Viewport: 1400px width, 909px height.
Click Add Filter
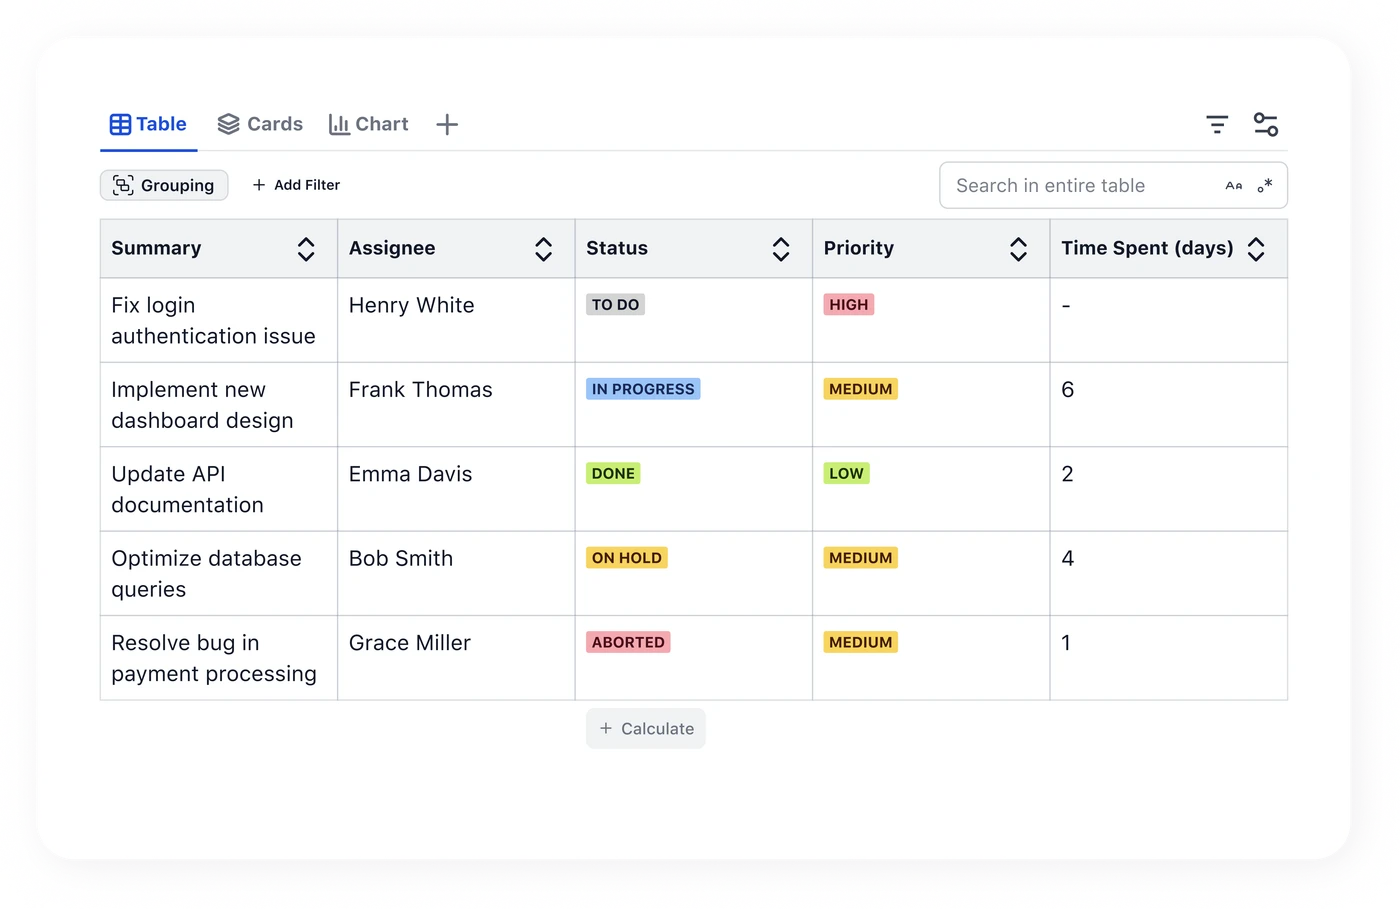point(296,185)
